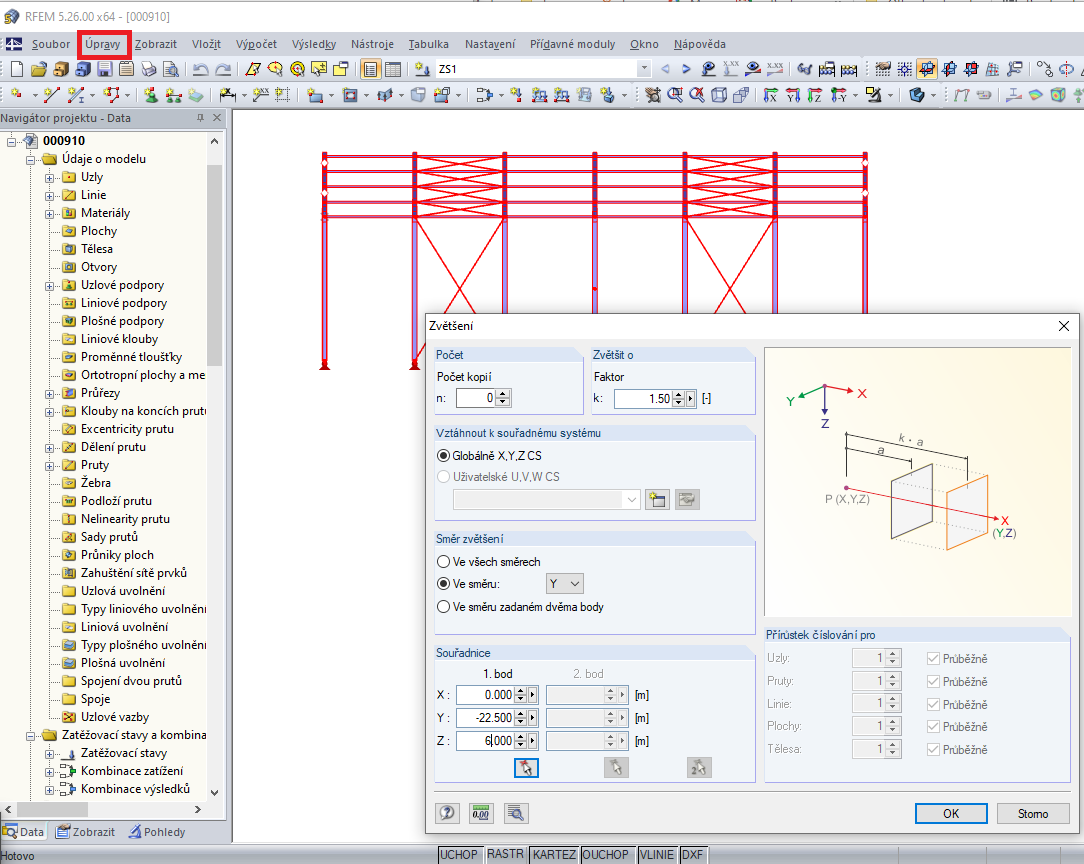Click the magnifier list icon in dialog
Screen dimensions: 1084x864
coord(516,814)
